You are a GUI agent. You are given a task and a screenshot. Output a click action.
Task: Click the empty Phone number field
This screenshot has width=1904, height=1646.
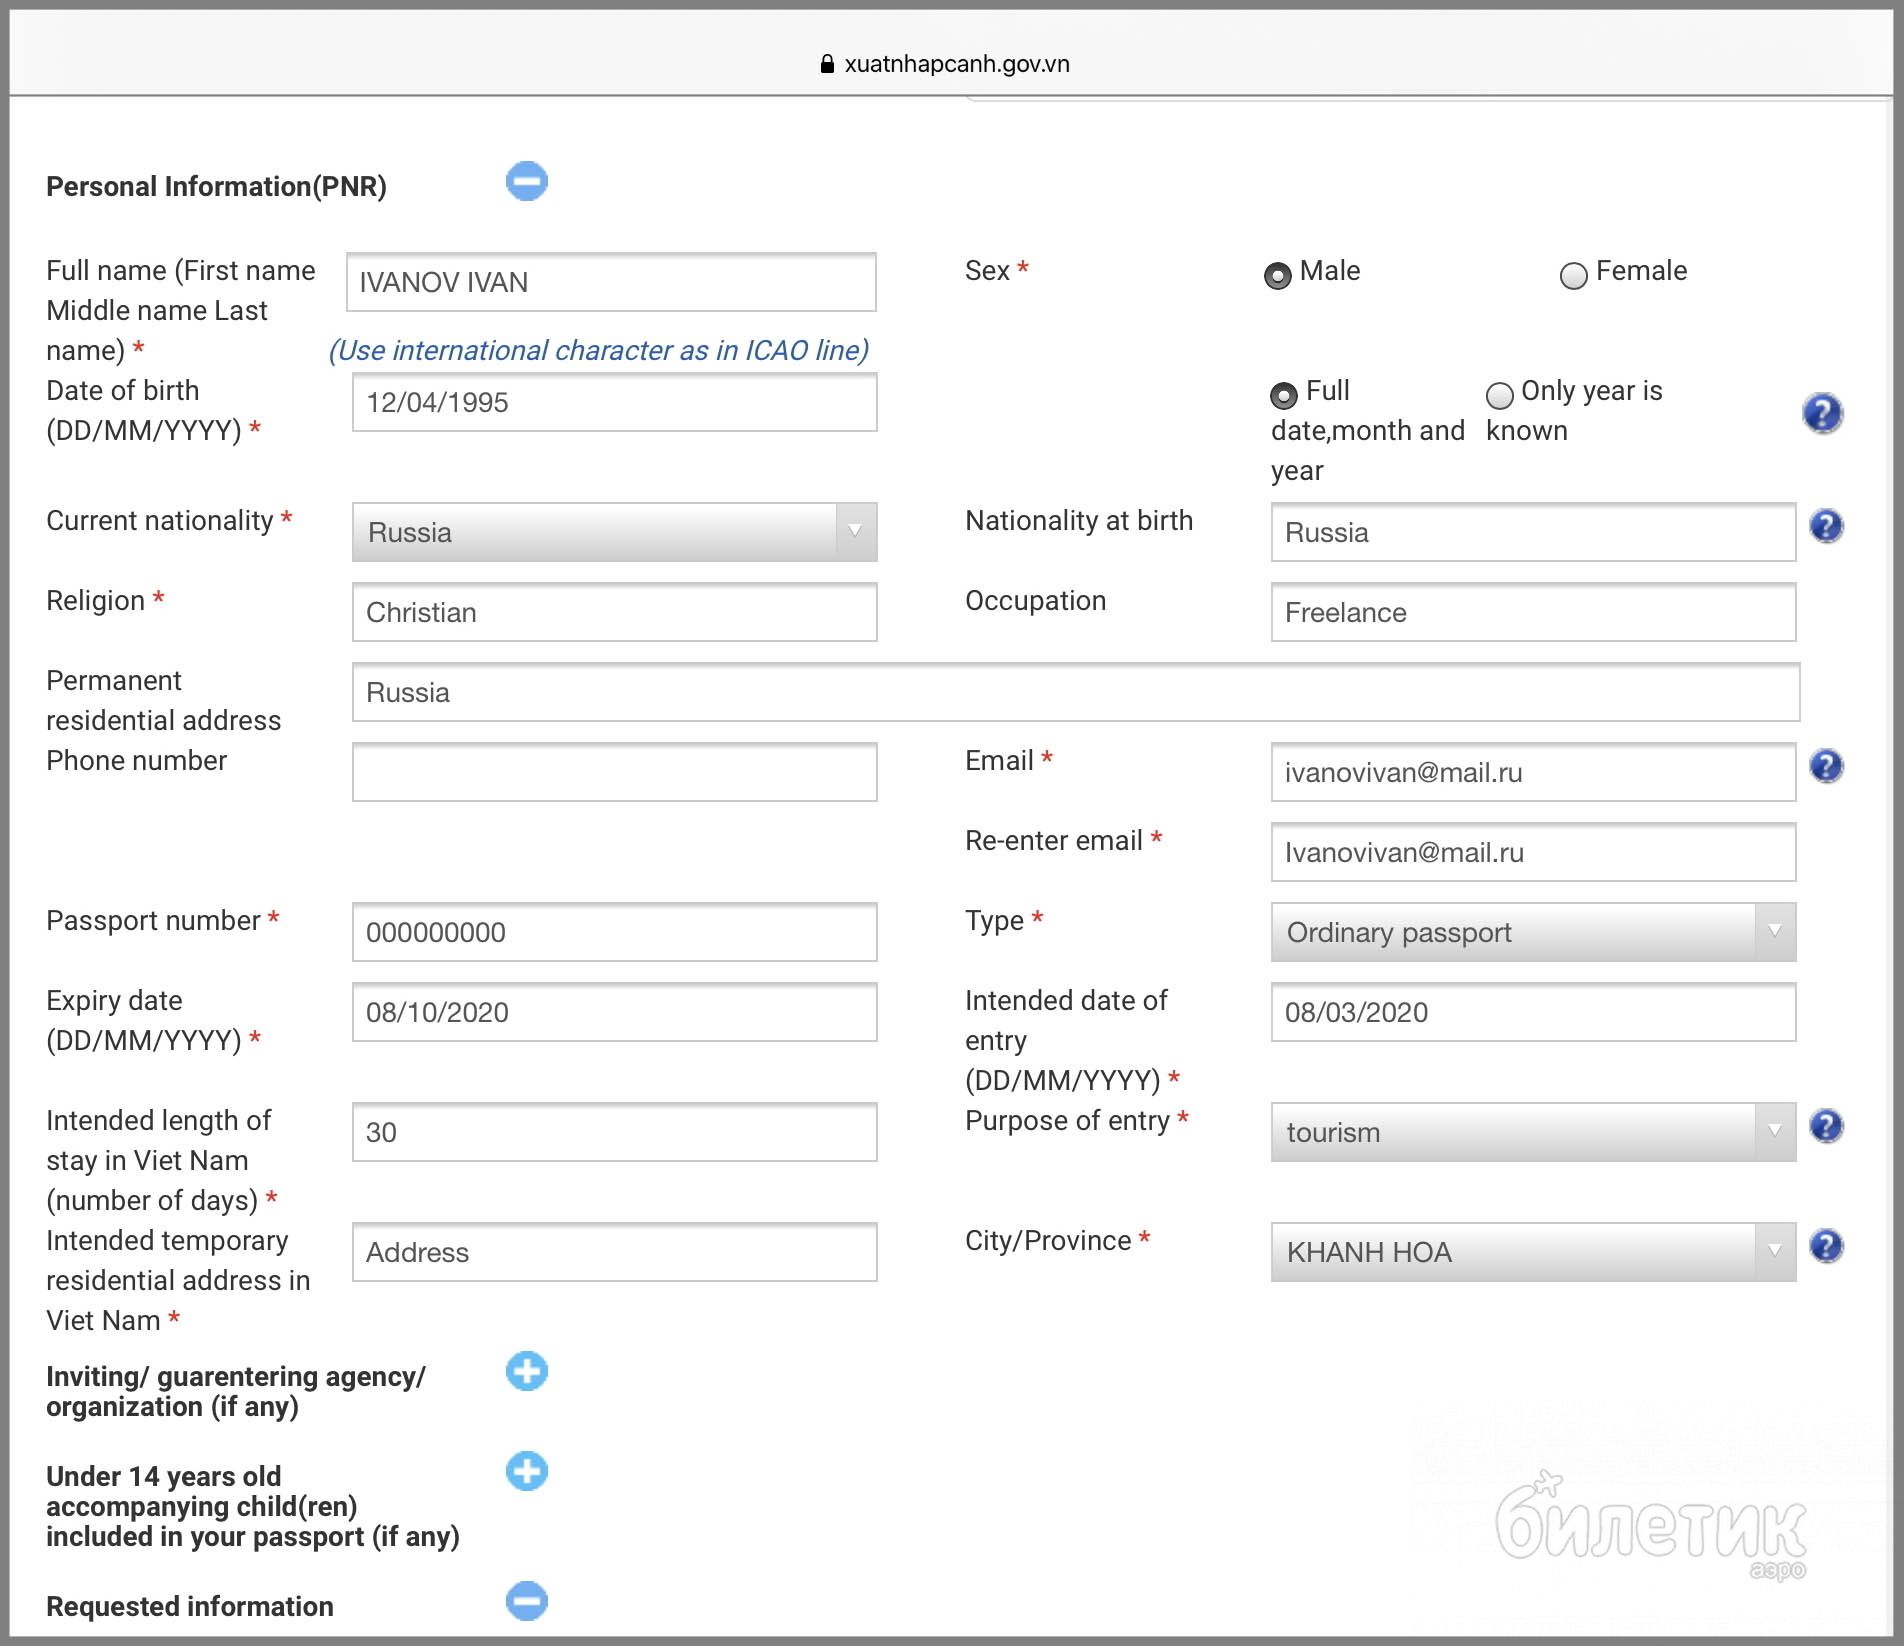(x=614, y=772)
